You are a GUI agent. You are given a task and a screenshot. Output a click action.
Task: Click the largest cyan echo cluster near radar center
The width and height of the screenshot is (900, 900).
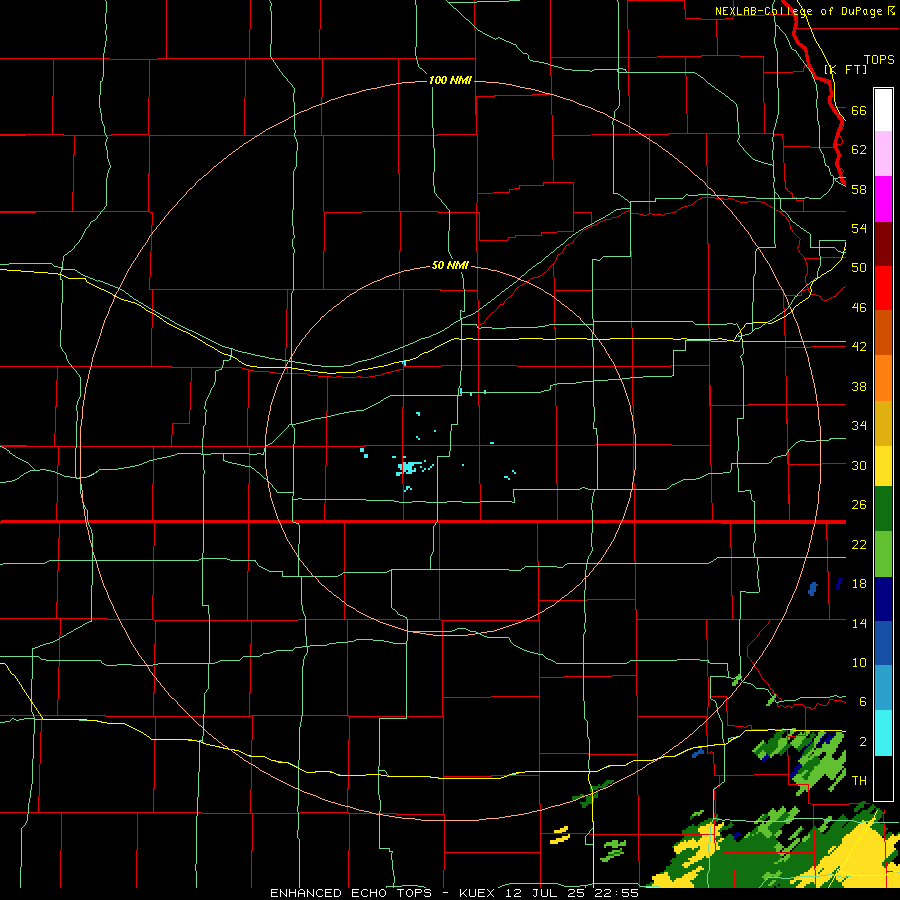408,468
